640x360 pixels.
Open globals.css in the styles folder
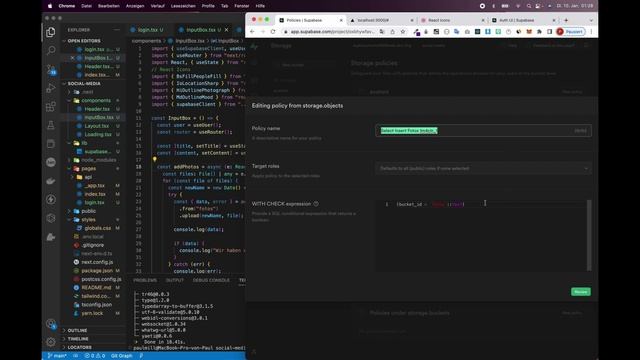pyautogui.click(x=98, y=228)
